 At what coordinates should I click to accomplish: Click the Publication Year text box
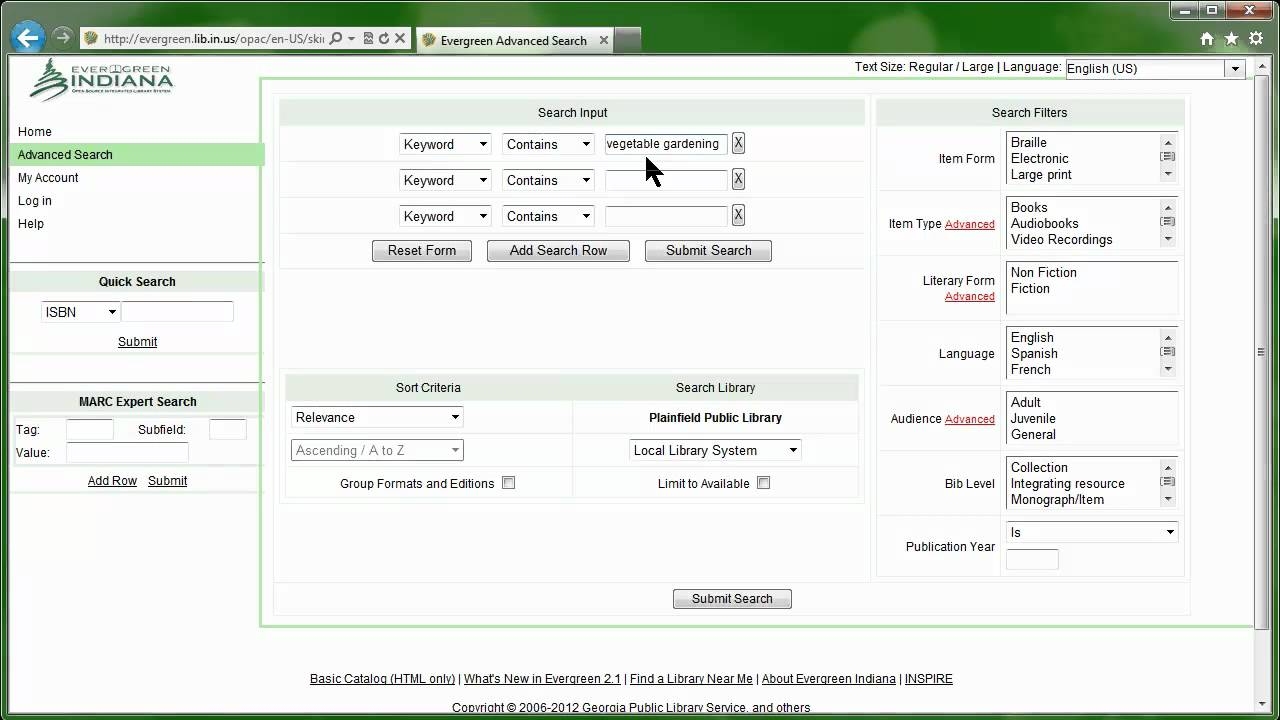tap(1032, 559)
